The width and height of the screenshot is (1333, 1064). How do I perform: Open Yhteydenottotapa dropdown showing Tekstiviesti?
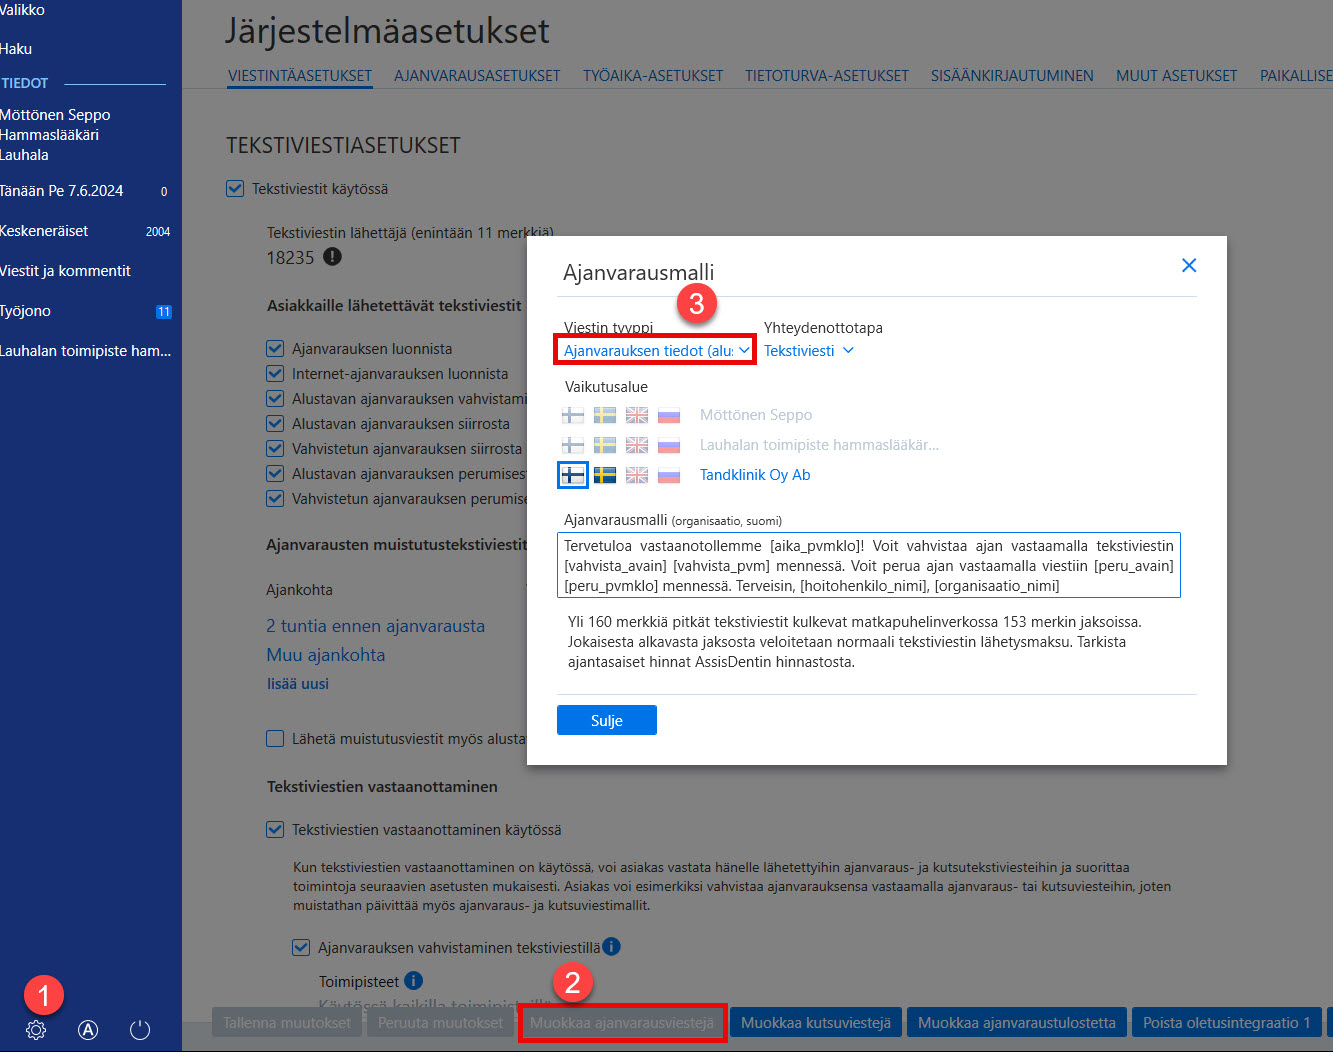point(809,351)
